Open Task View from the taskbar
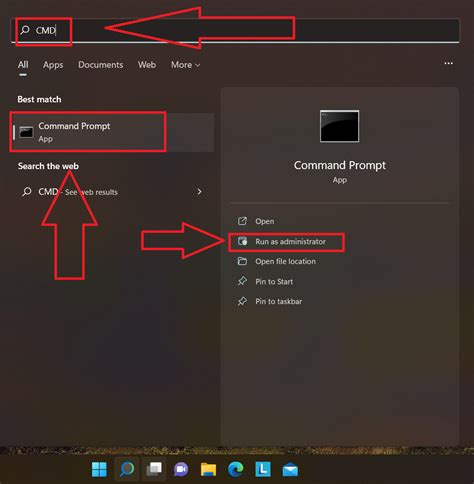 [154, 469]
